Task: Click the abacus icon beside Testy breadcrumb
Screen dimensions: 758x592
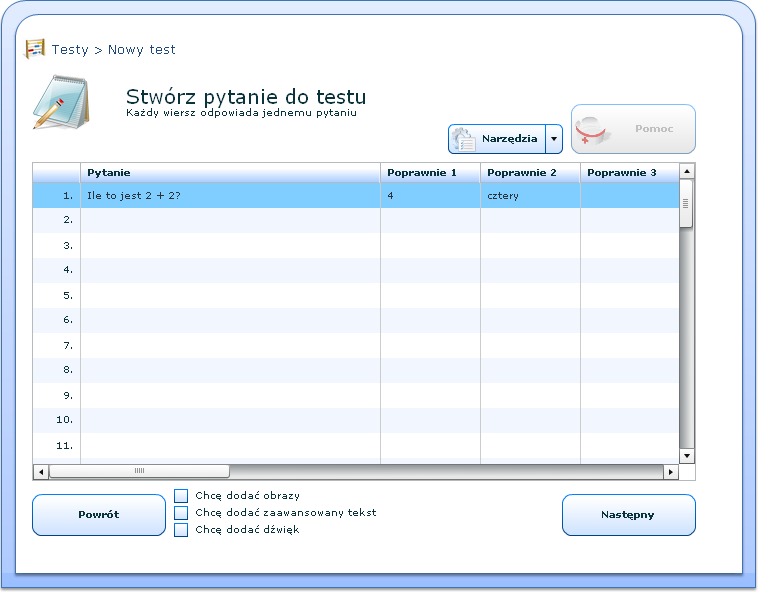Action: click(x=35, y=49)
